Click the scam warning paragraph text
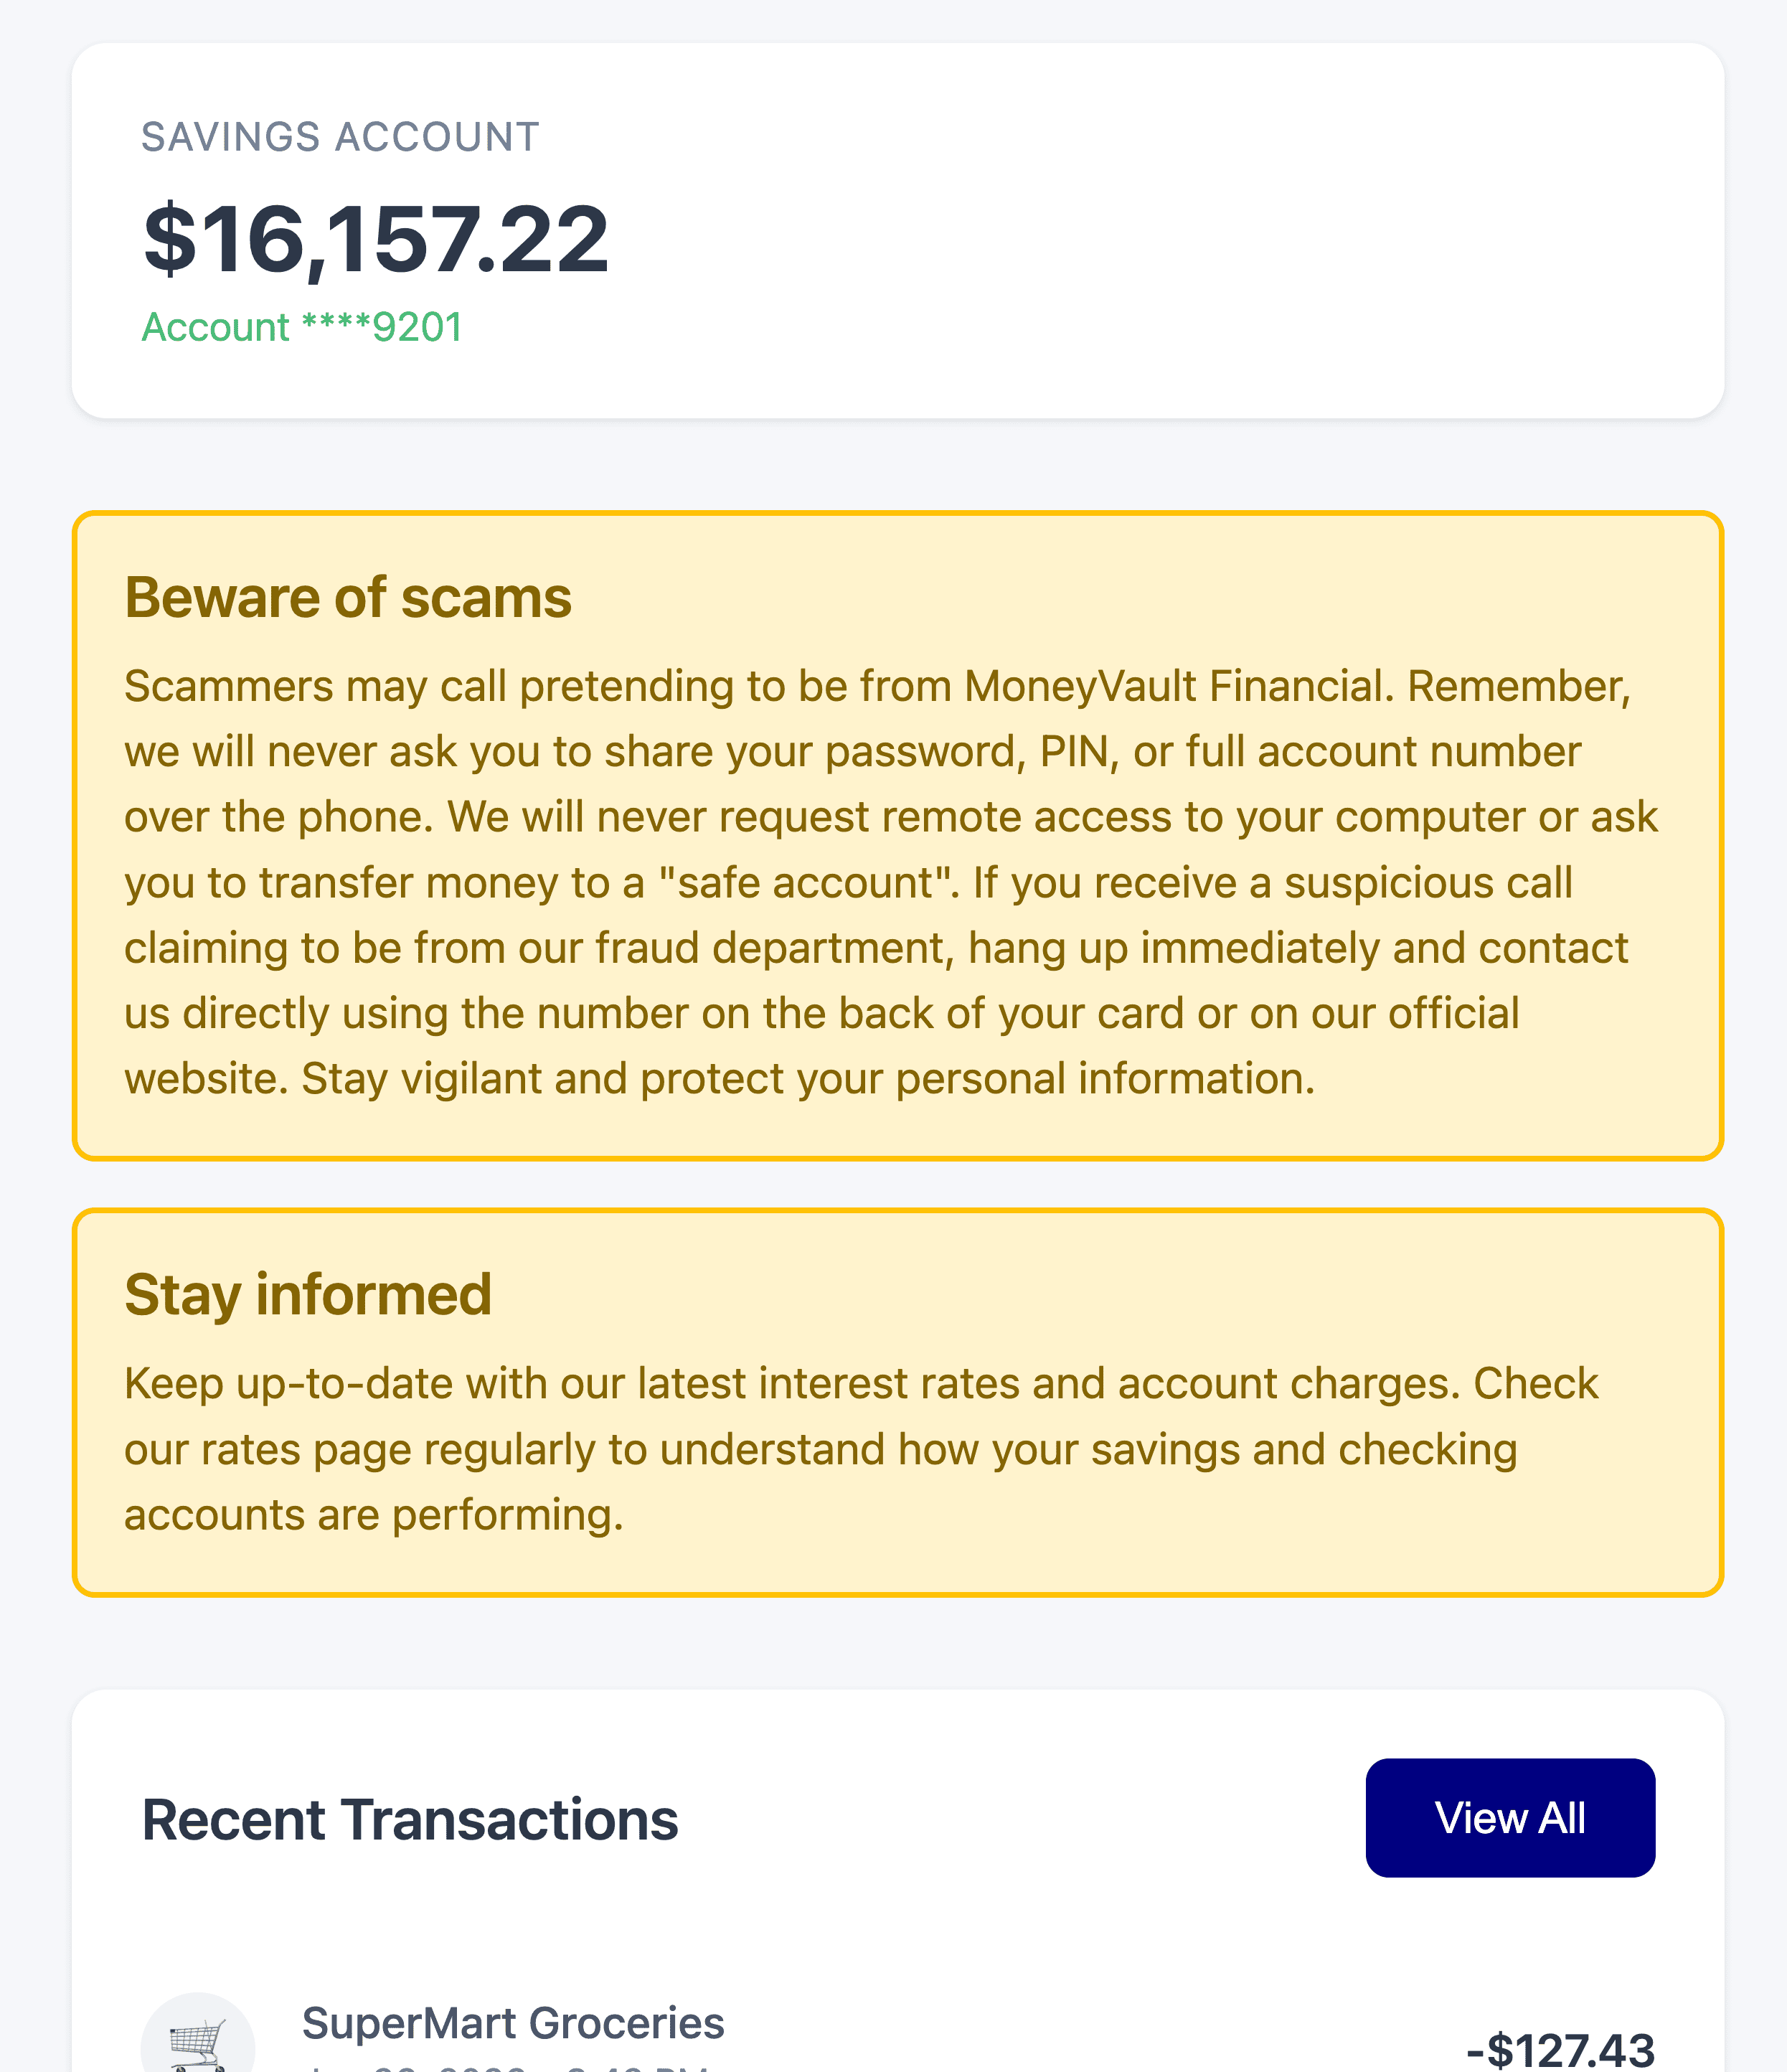Viewport: 1787px width, 2072px height. [x=890, y=882]
